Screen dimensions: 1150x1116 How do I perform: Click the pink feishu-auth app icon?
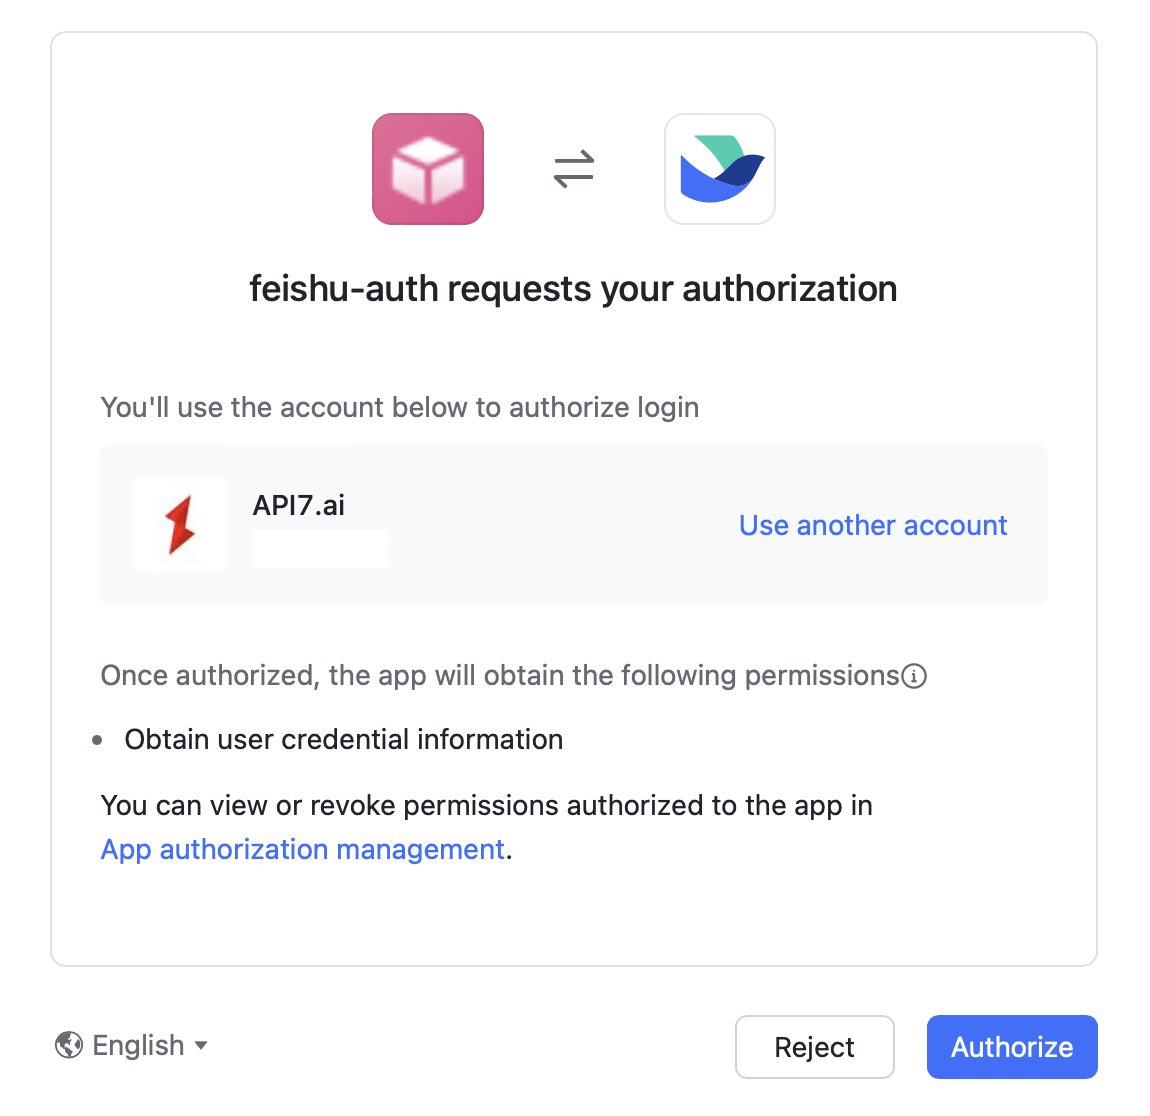(x=427, y=168)
